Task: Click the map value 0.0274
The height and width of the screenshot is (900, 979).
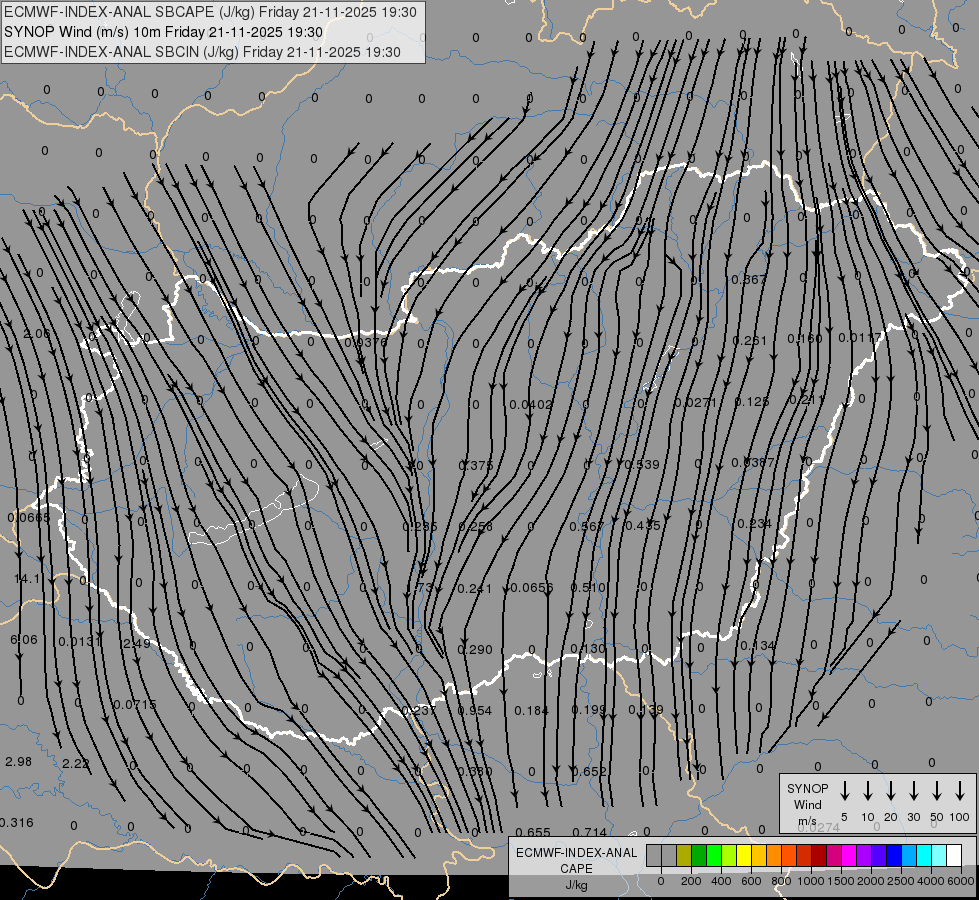Action: (x=819, y=828)
